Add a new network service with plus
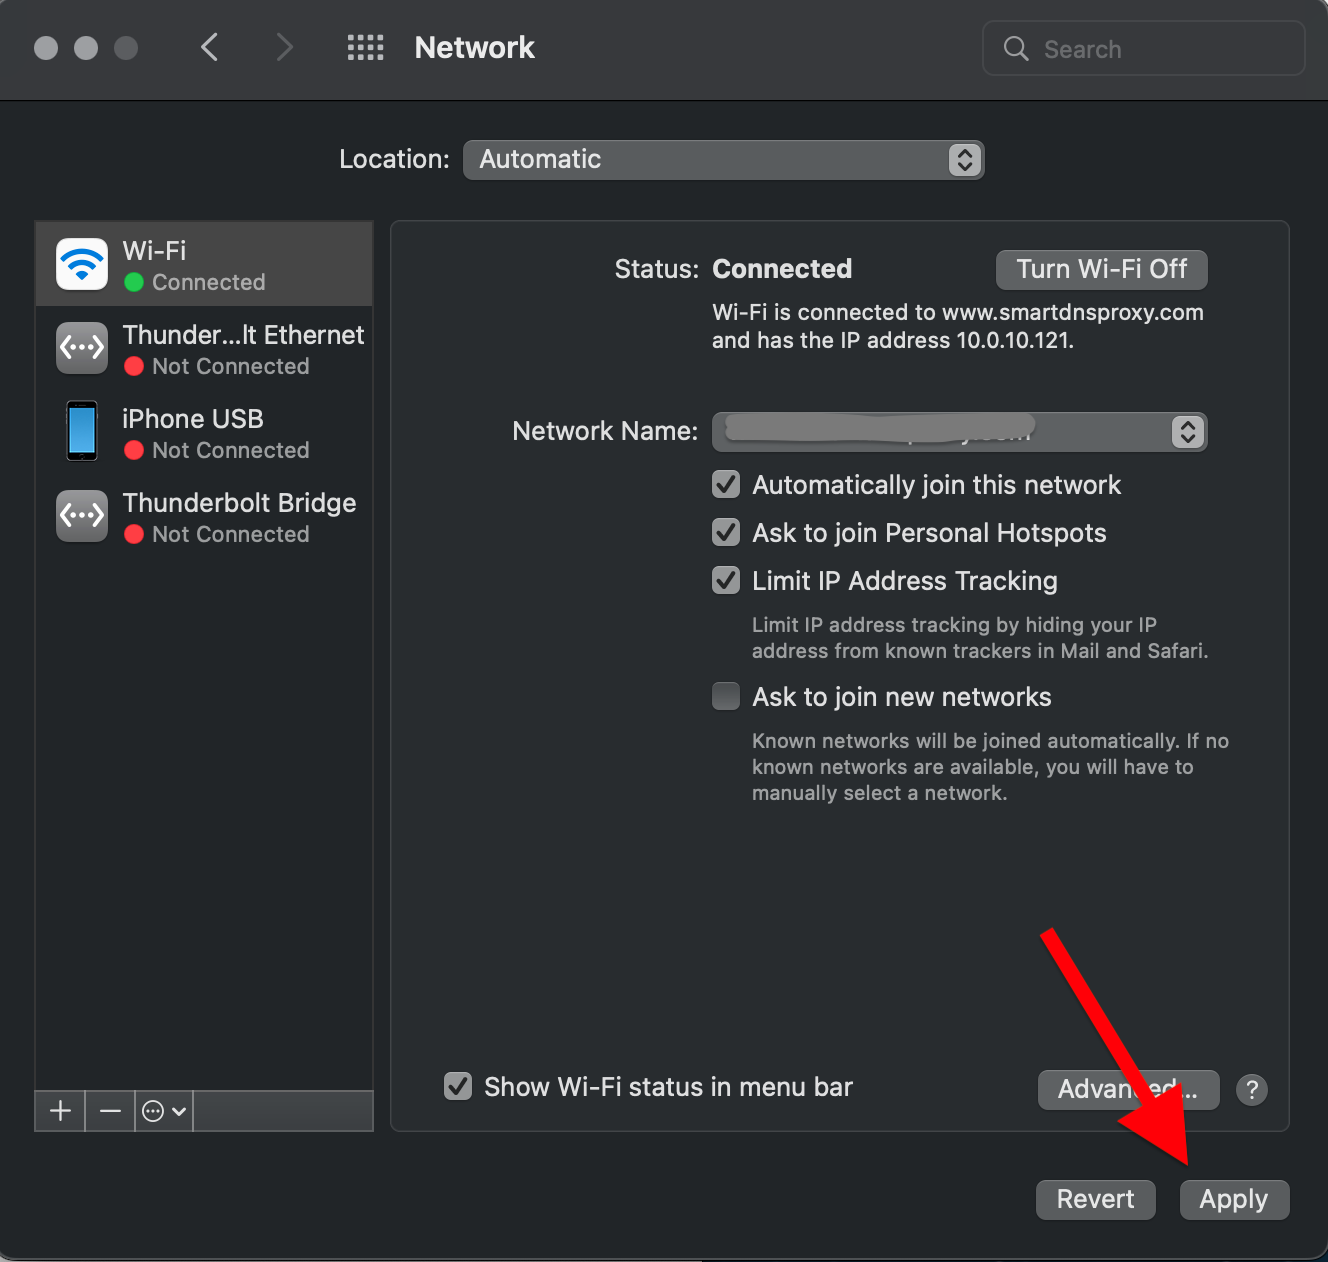 (x=60, y=1111)
